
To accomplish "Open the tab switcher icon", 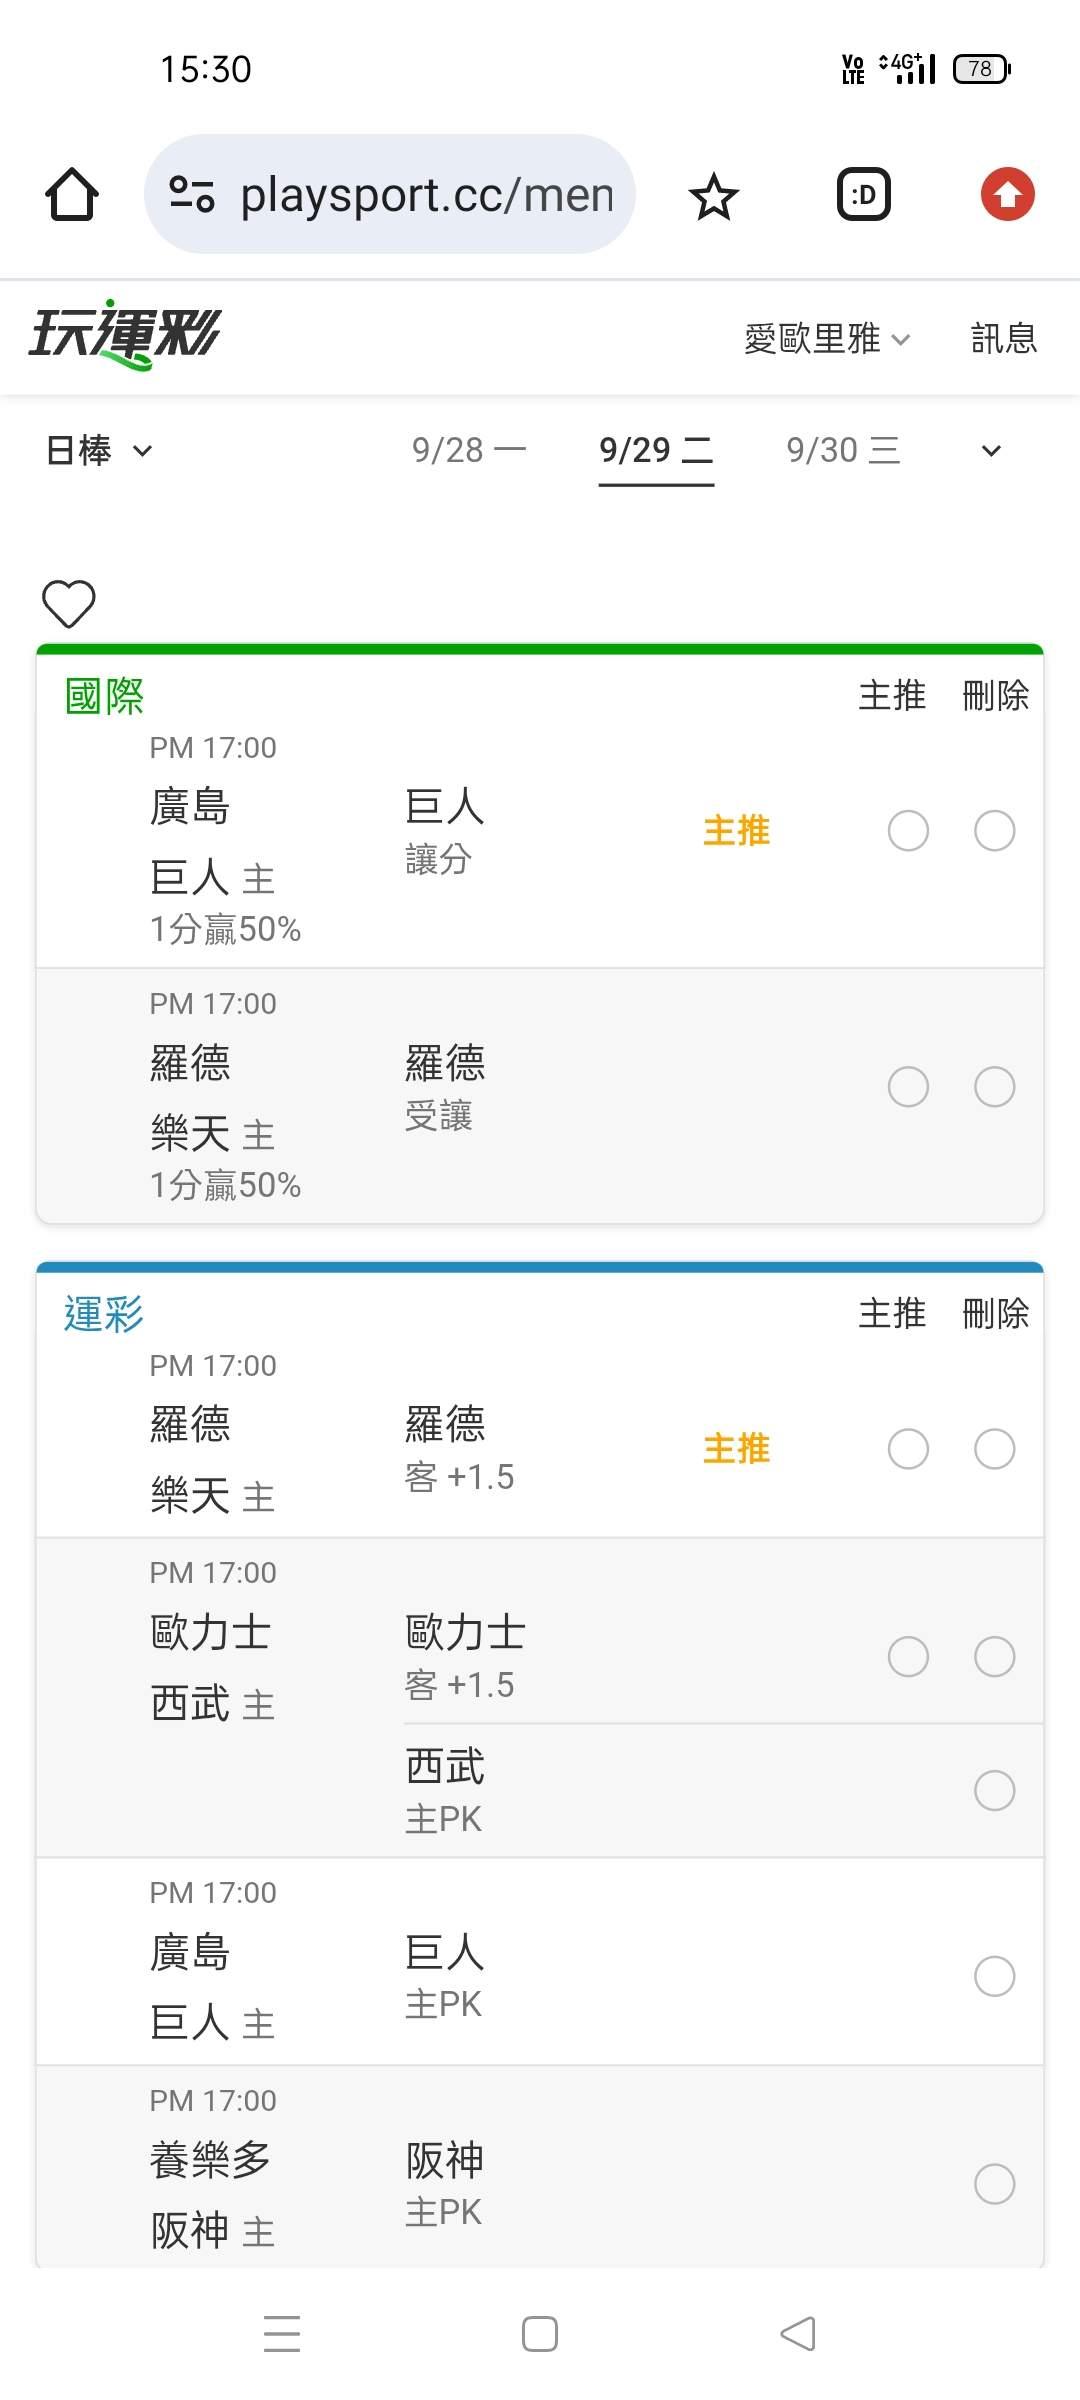I will click(x=864, y=194).
